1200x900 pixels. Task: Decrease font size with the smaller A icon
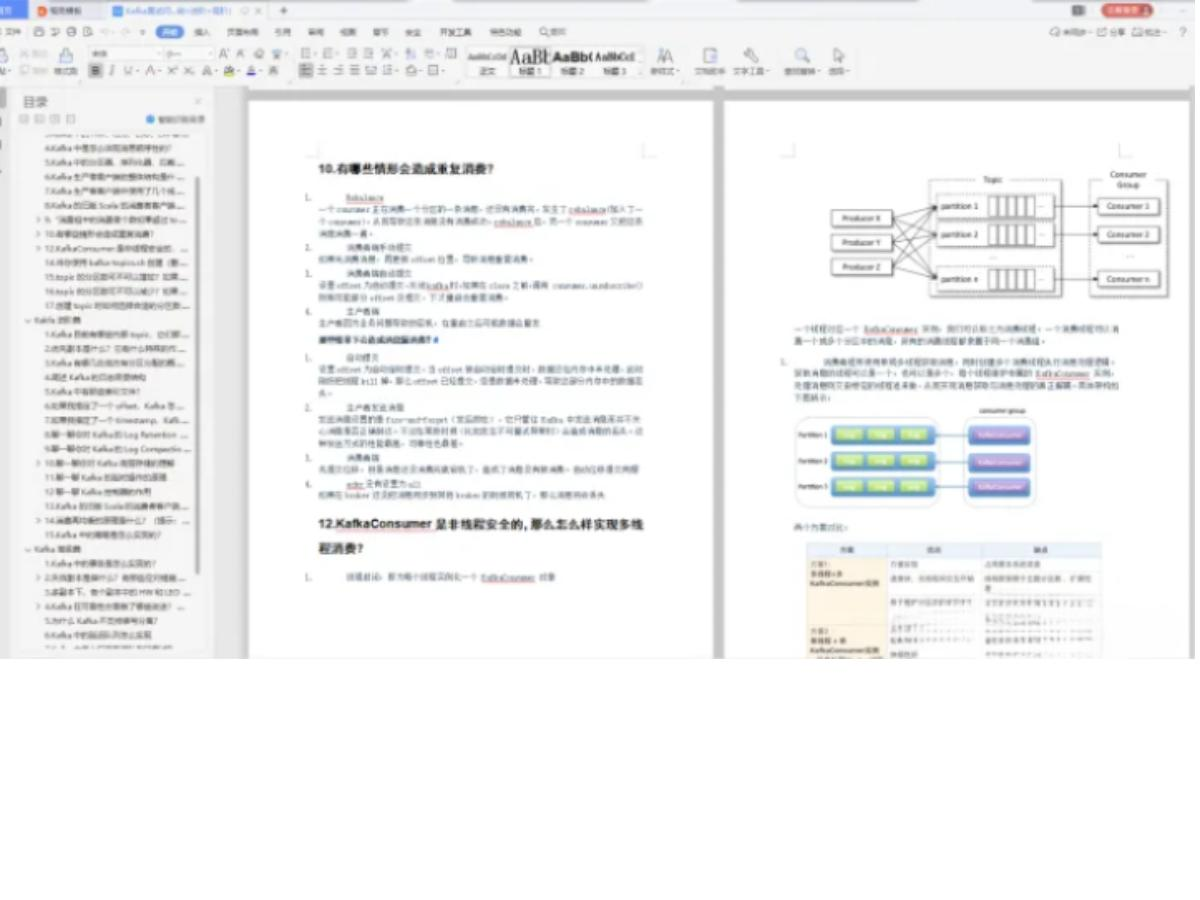tap(240, 54)
